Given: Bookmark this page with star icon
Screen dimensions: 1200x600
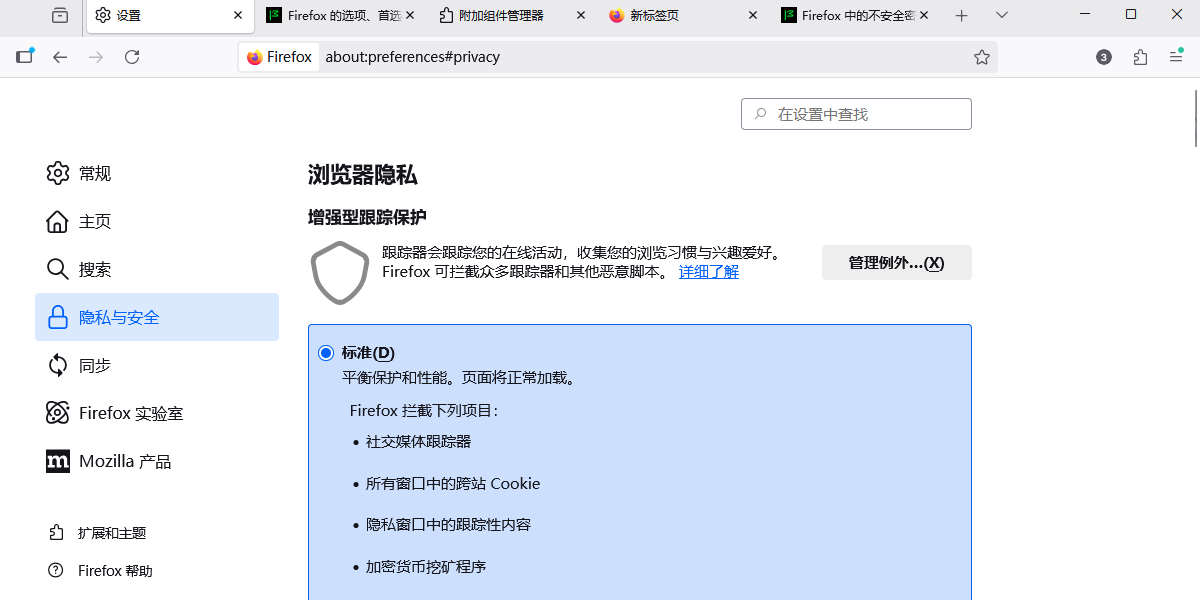Looking at the screenshot, I should pos(982,57).
